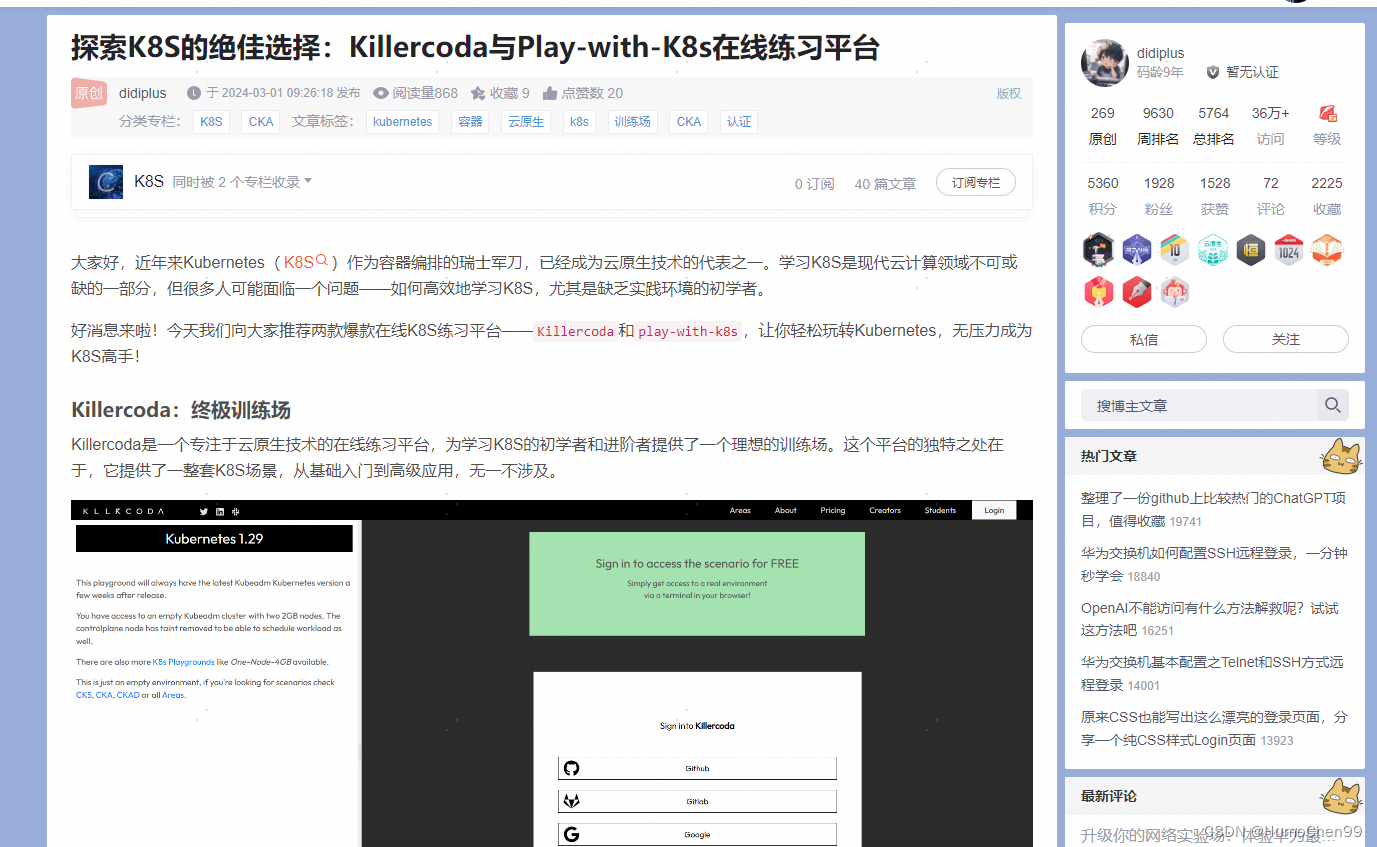Click the magnifier icon in the blog search box
This screenshot has height=847, width=1377.
click(x=1332, y=405)
